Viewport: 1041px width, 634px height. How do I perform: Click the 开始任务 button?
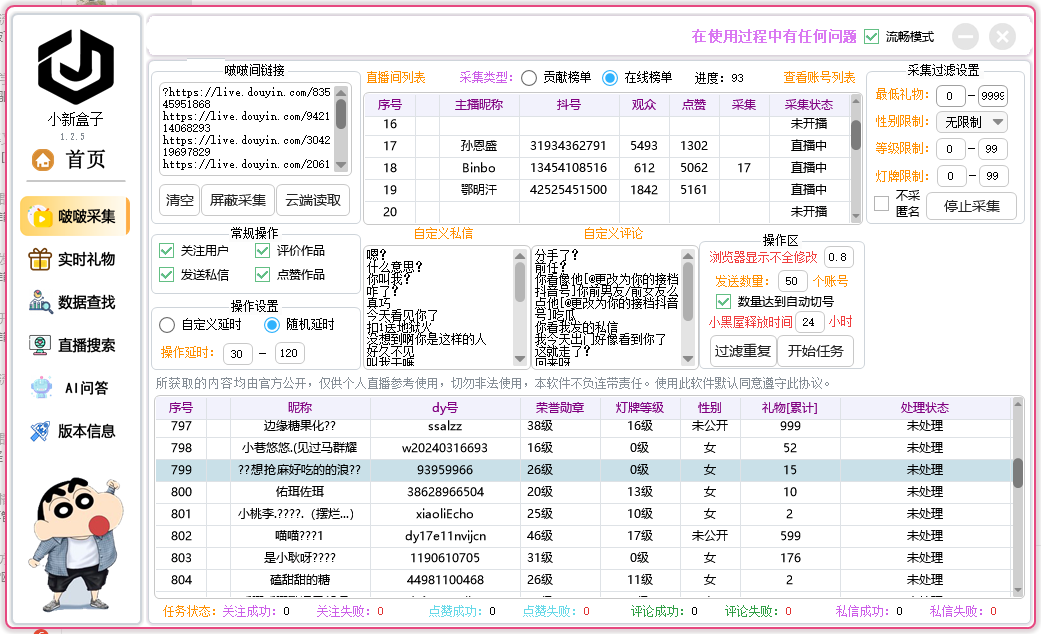[x=815, y=351]
